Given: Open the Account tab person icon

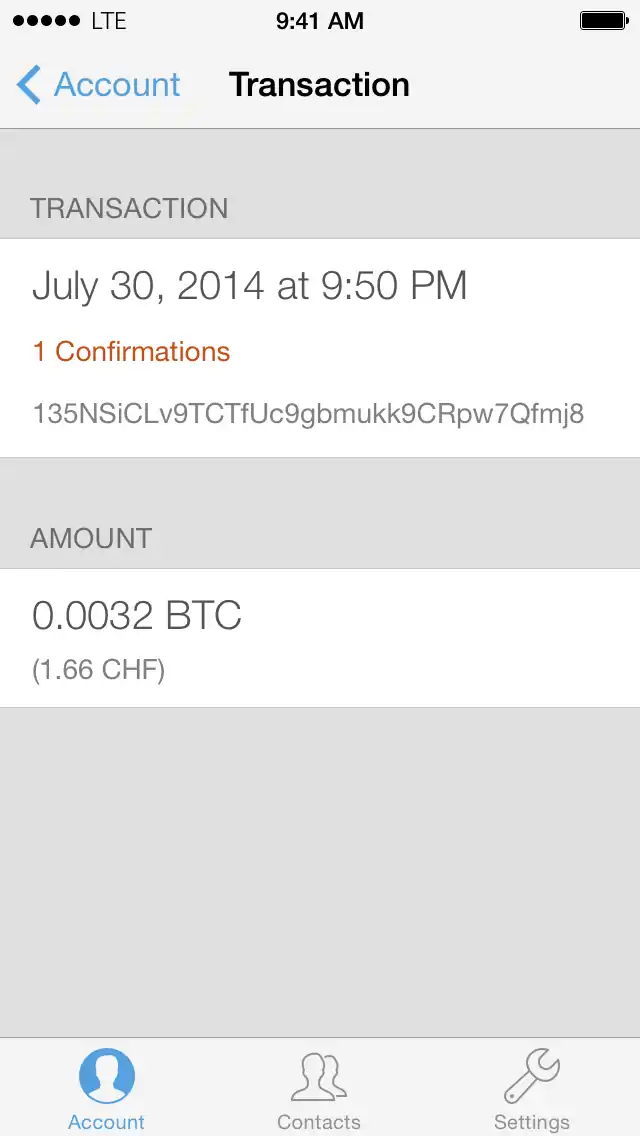Looking at the screenshot, I should pos(106,1076).
